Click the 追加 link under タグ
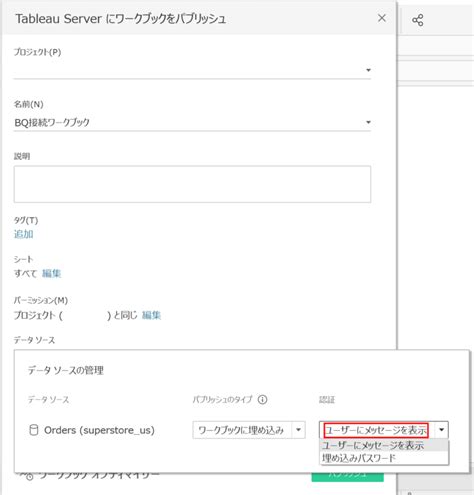 [23, 234]
